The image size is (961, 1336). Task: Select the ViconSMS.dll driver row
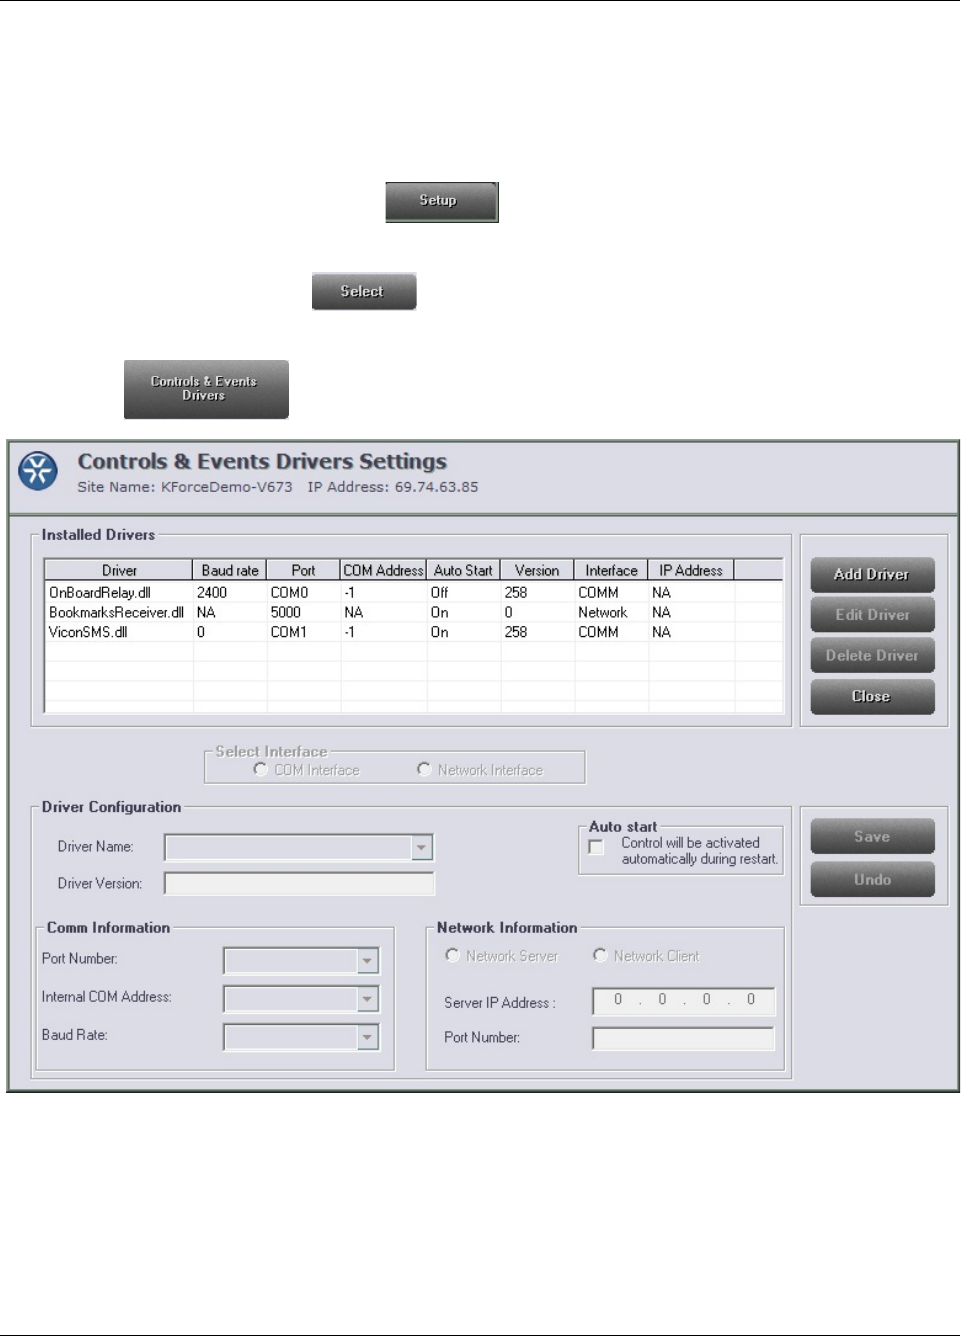[413, 632]
